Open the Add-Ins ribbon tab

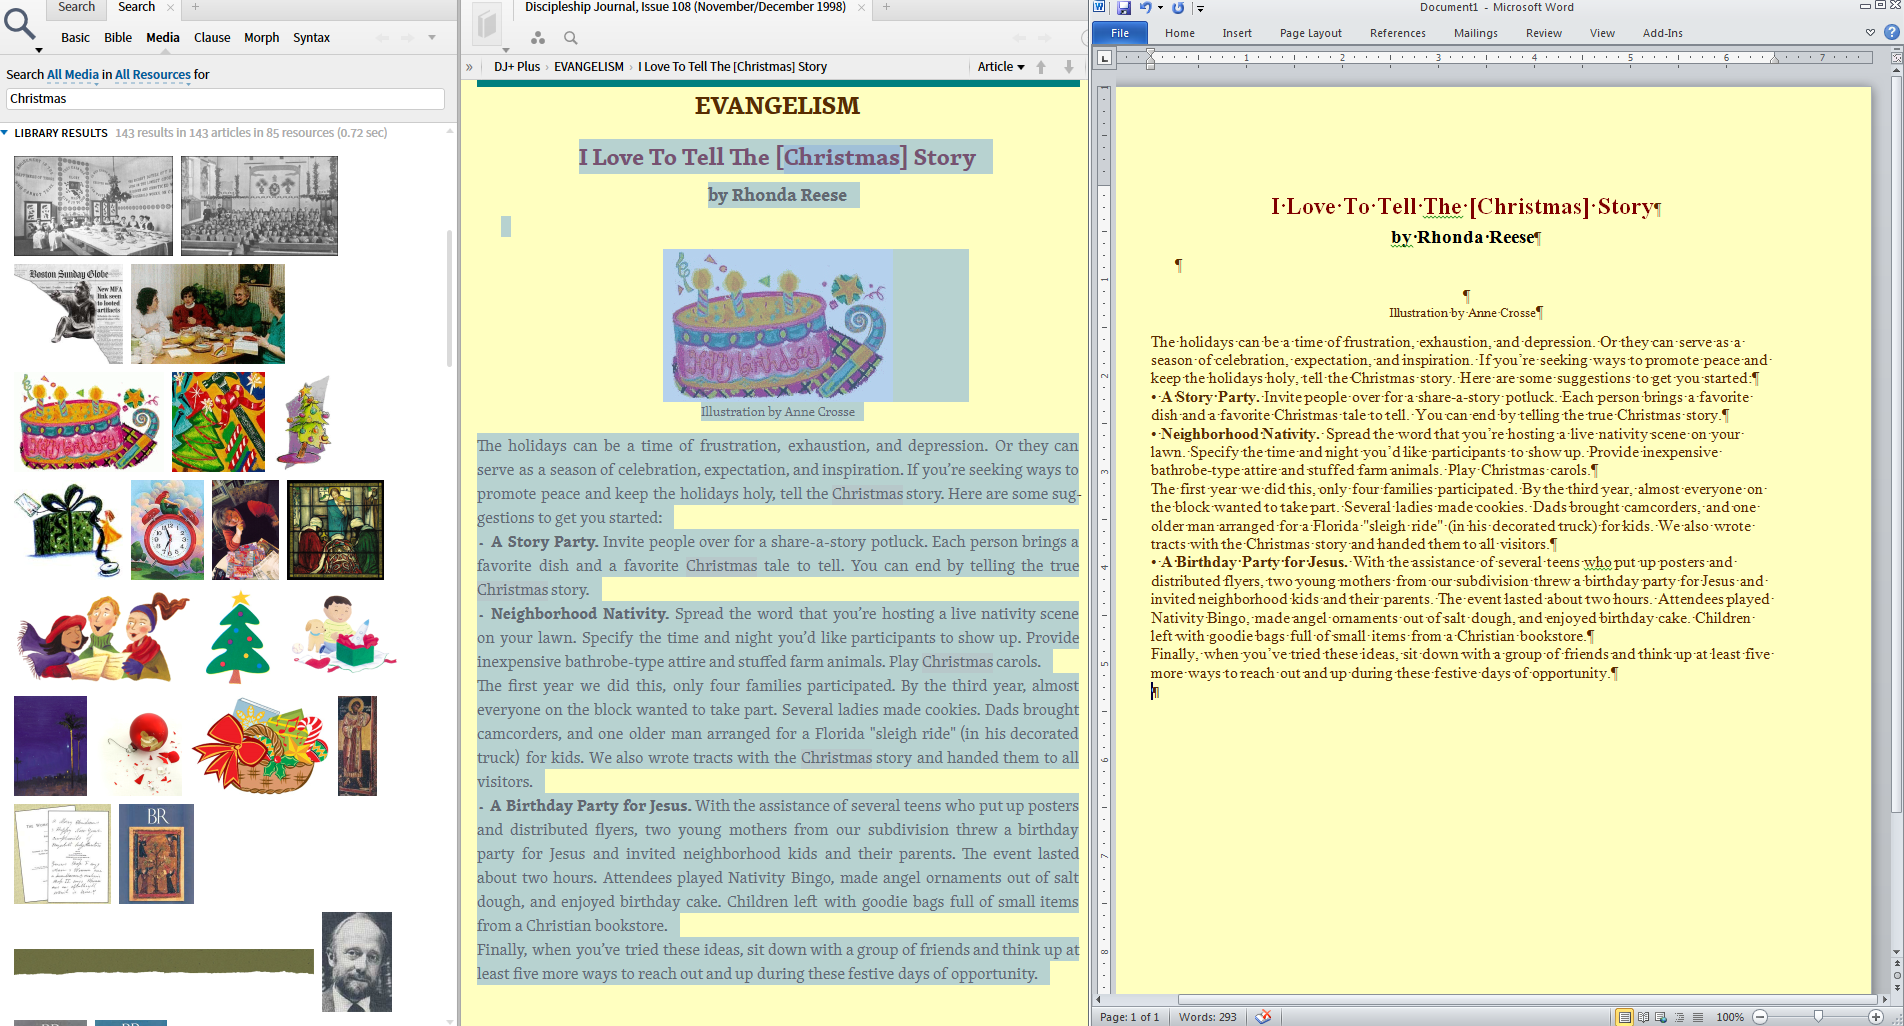pos(1663,33)
